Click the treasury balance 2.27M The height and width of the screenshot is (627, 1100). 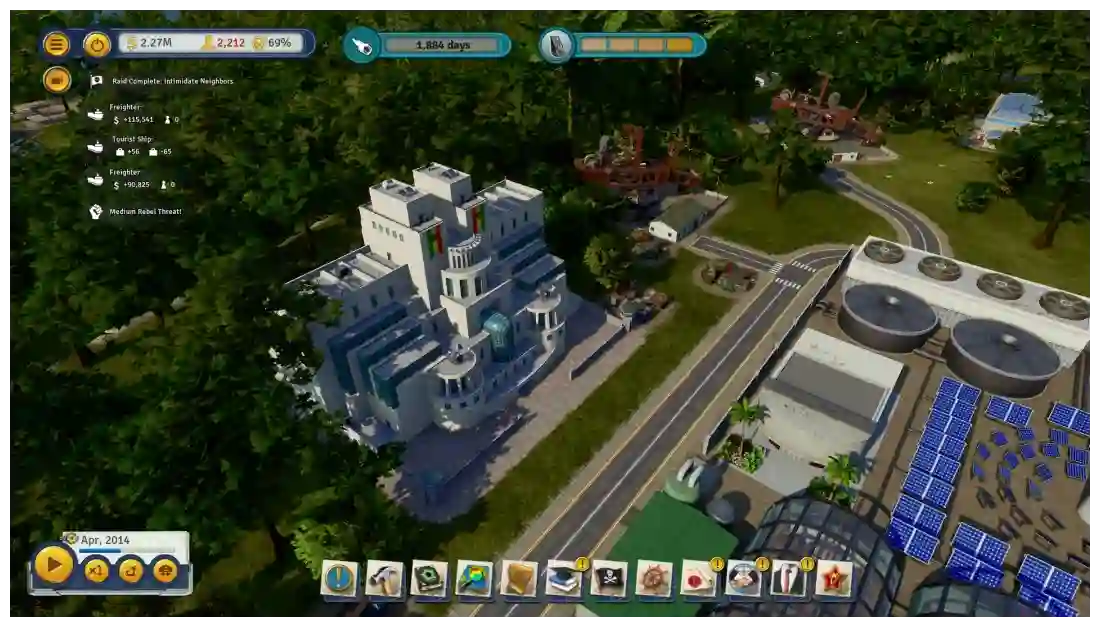[149, 43]
